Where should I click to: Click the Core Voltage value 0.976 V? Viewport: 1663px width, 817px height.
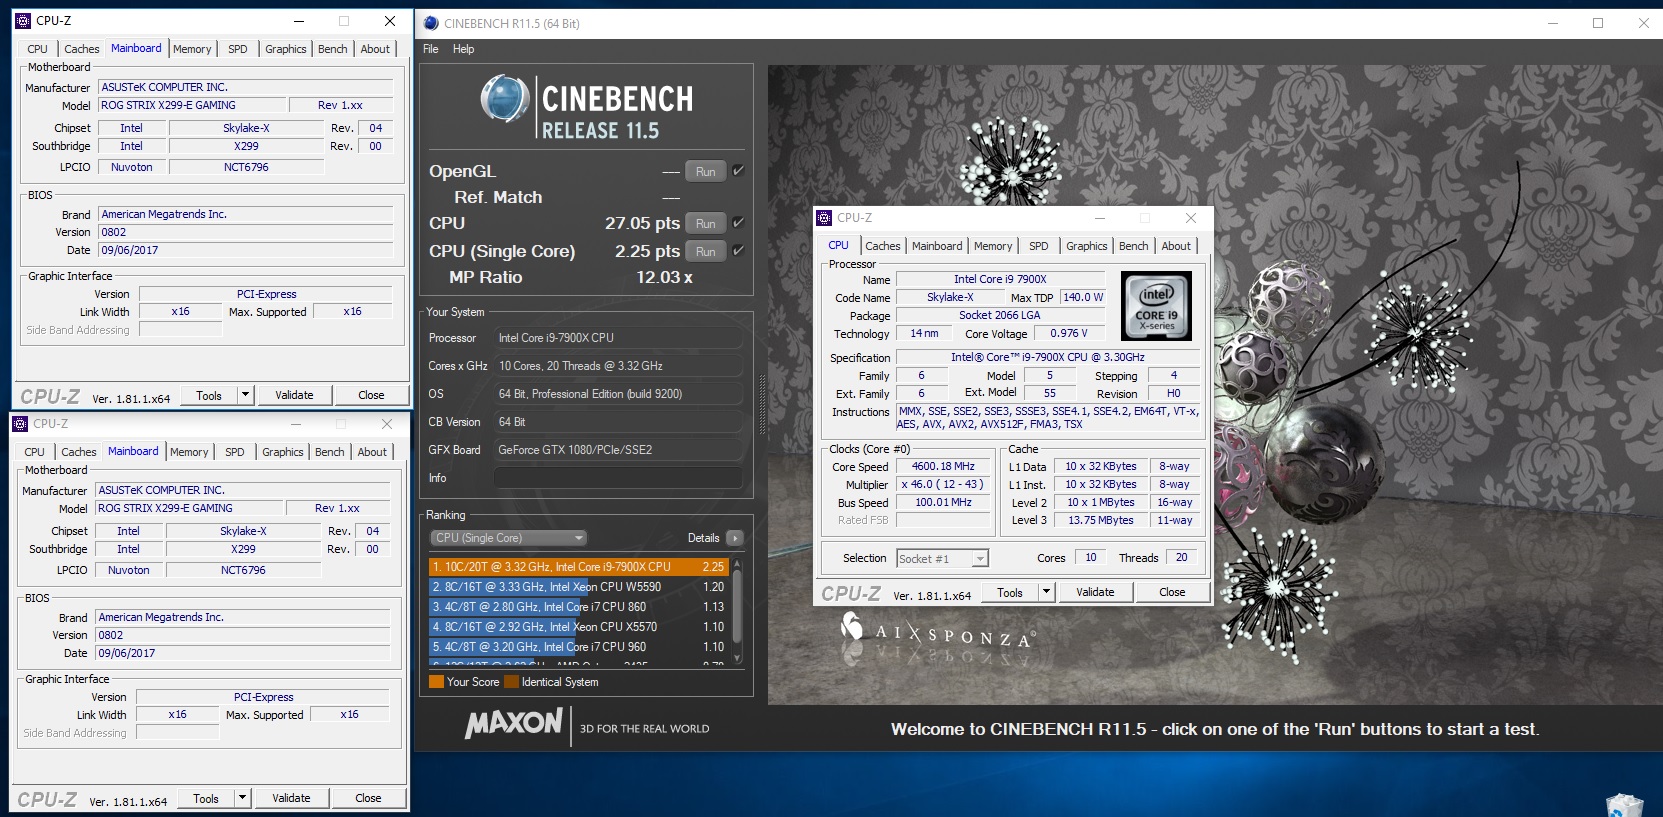(1069, 333)
